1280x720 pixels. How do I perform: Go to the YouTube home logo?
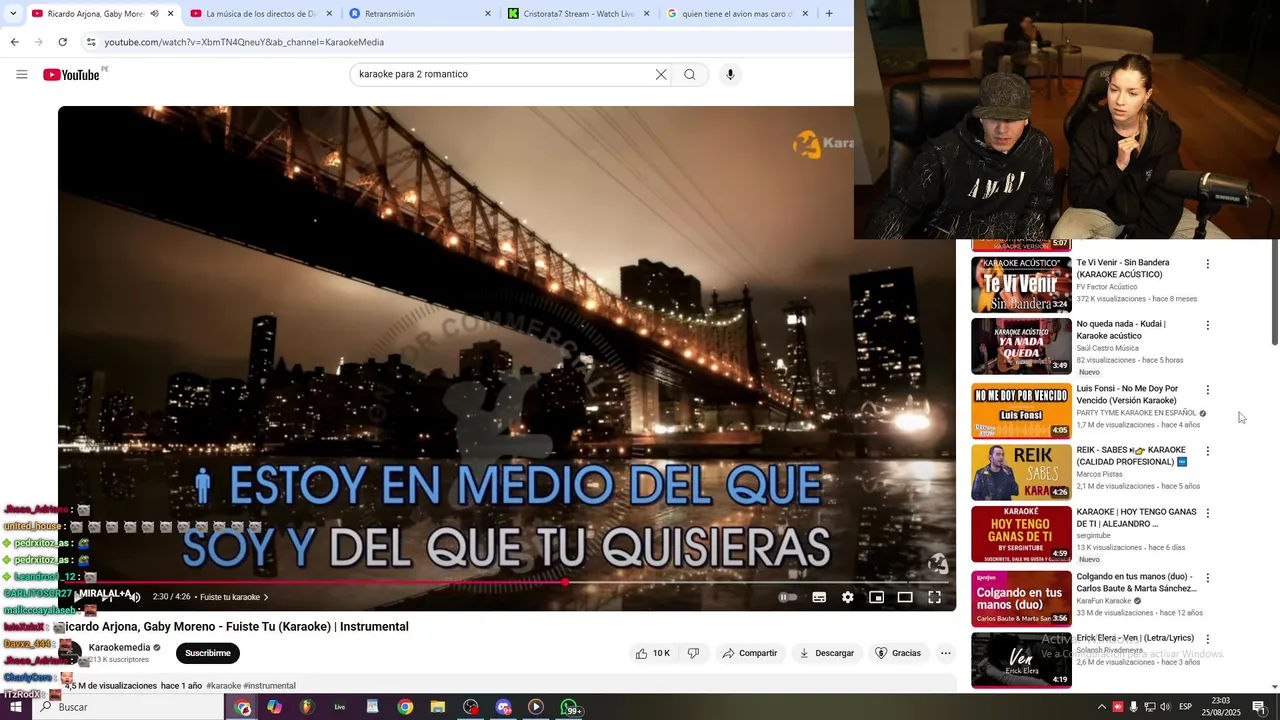click(72, 75)
